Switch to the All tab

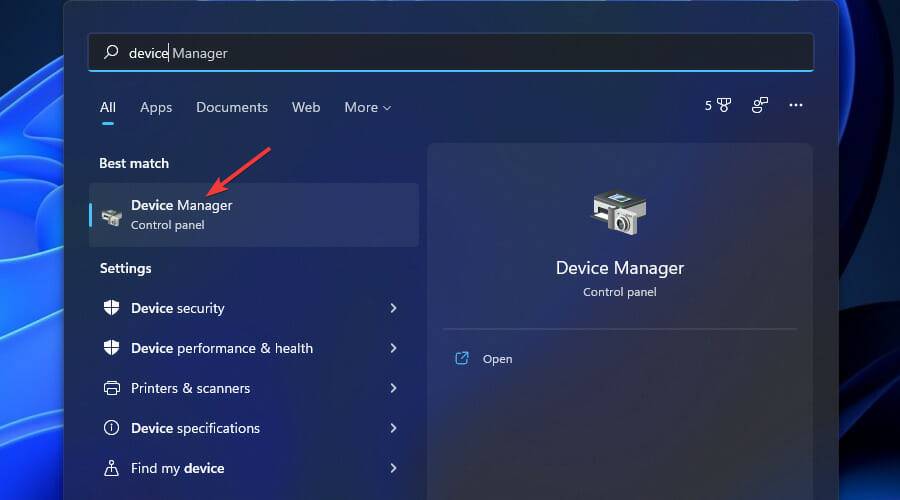click(108, 107)
